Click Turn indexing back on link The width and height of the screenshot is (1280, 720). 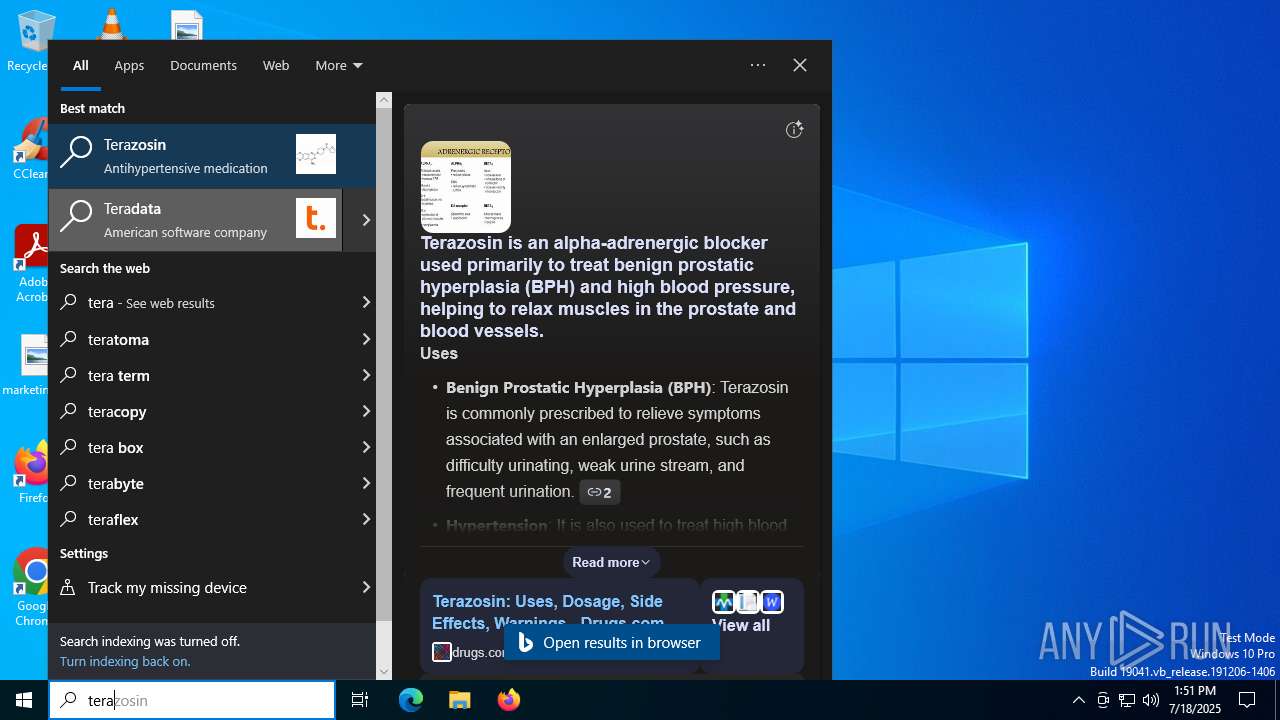tap(125, 661)
